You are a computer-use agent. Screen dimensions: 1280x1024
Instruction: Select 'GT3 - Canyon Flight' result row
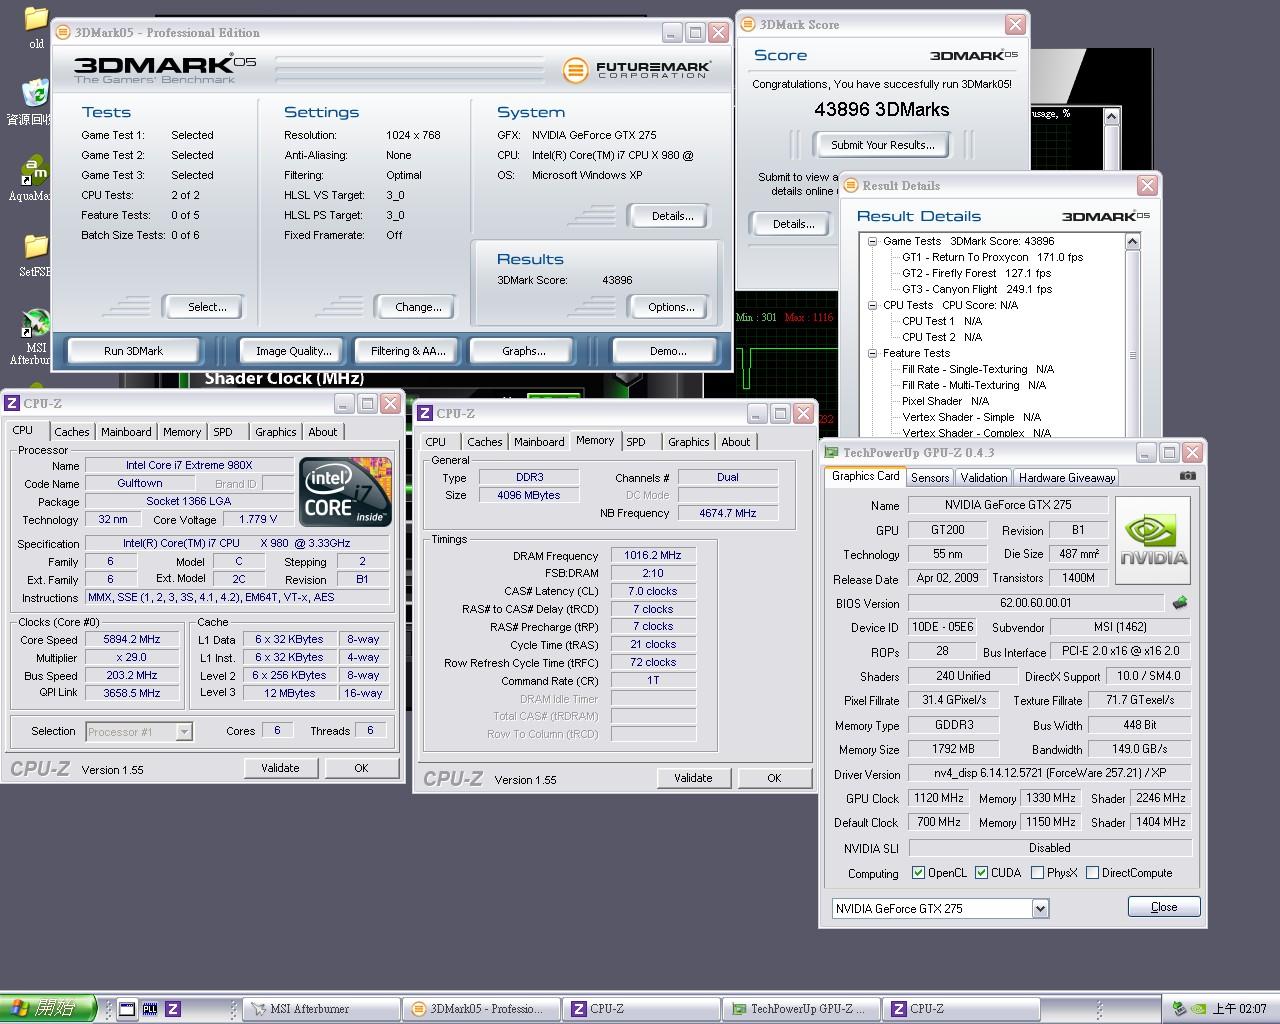point(977,289)
